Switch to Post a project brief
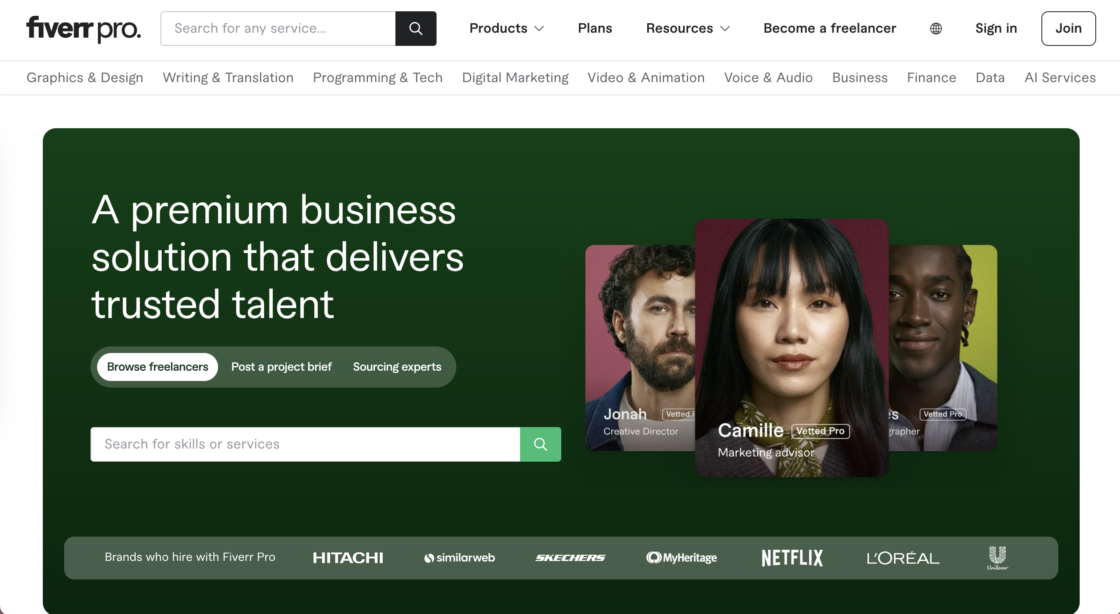This screenshot has width=1120, height=614. pos(281,367)
